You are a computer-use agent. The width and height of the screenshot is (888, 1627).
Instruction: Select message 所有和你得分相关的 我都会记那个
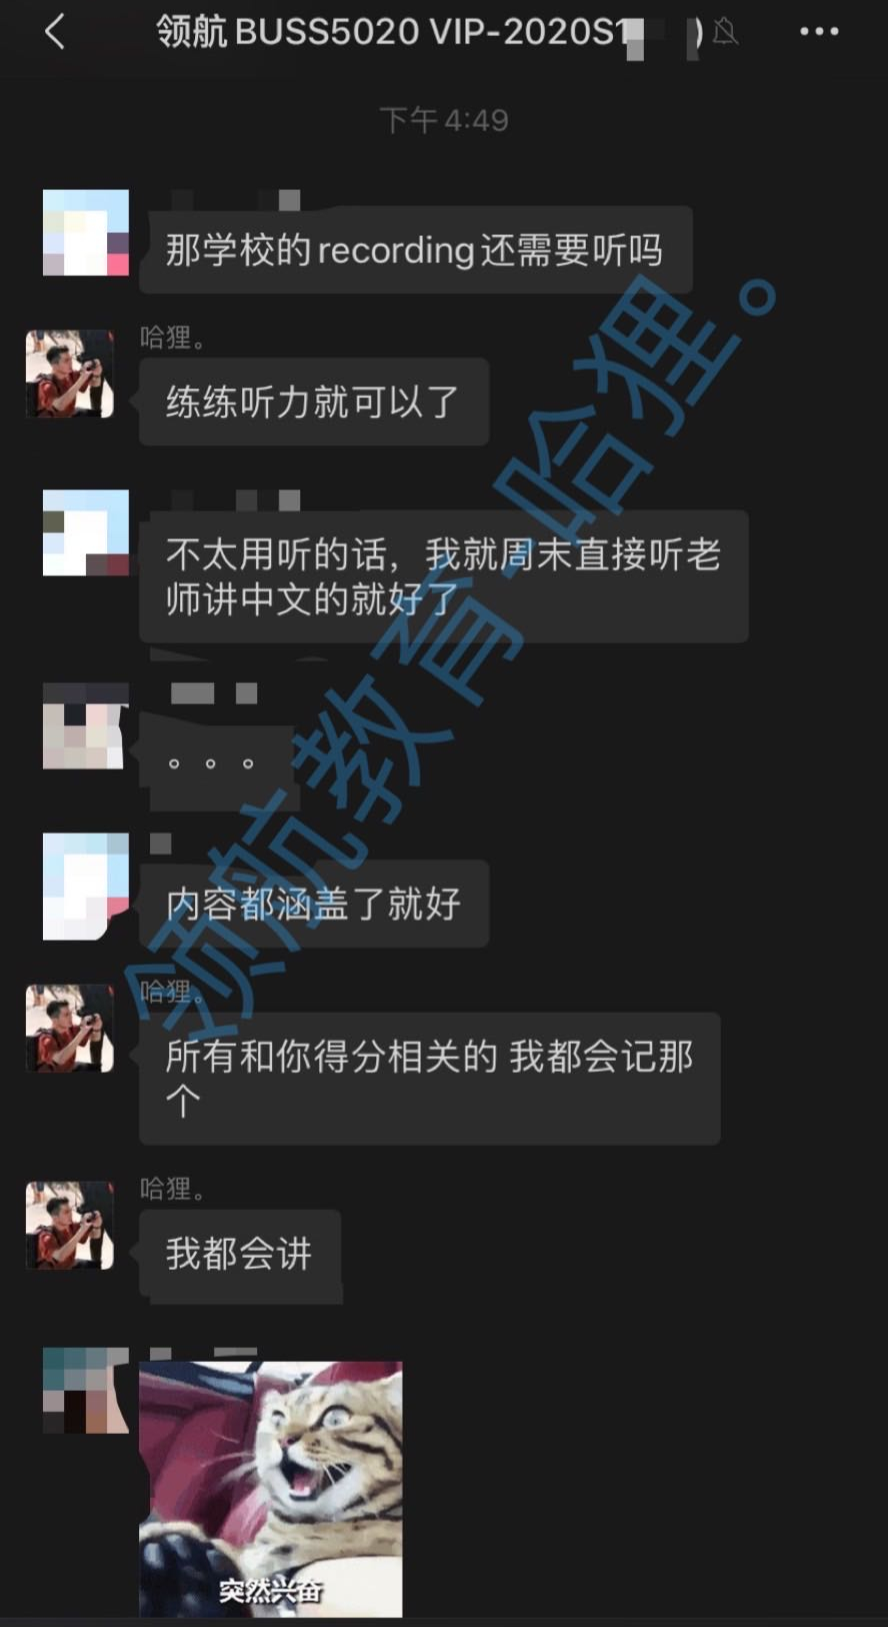[x=429, y=1078]
